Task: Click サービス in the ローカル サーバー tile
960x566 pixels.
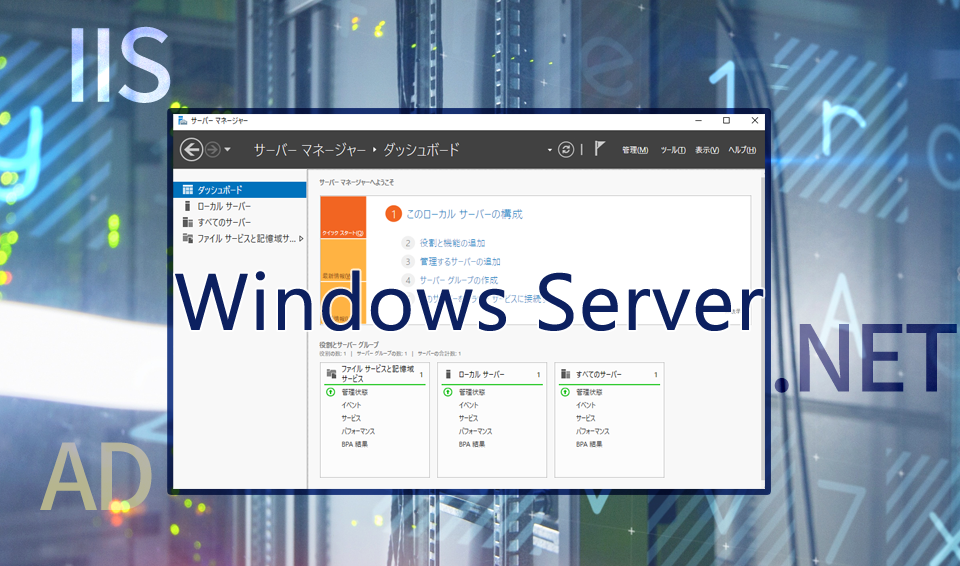Action: pos(469,418)
